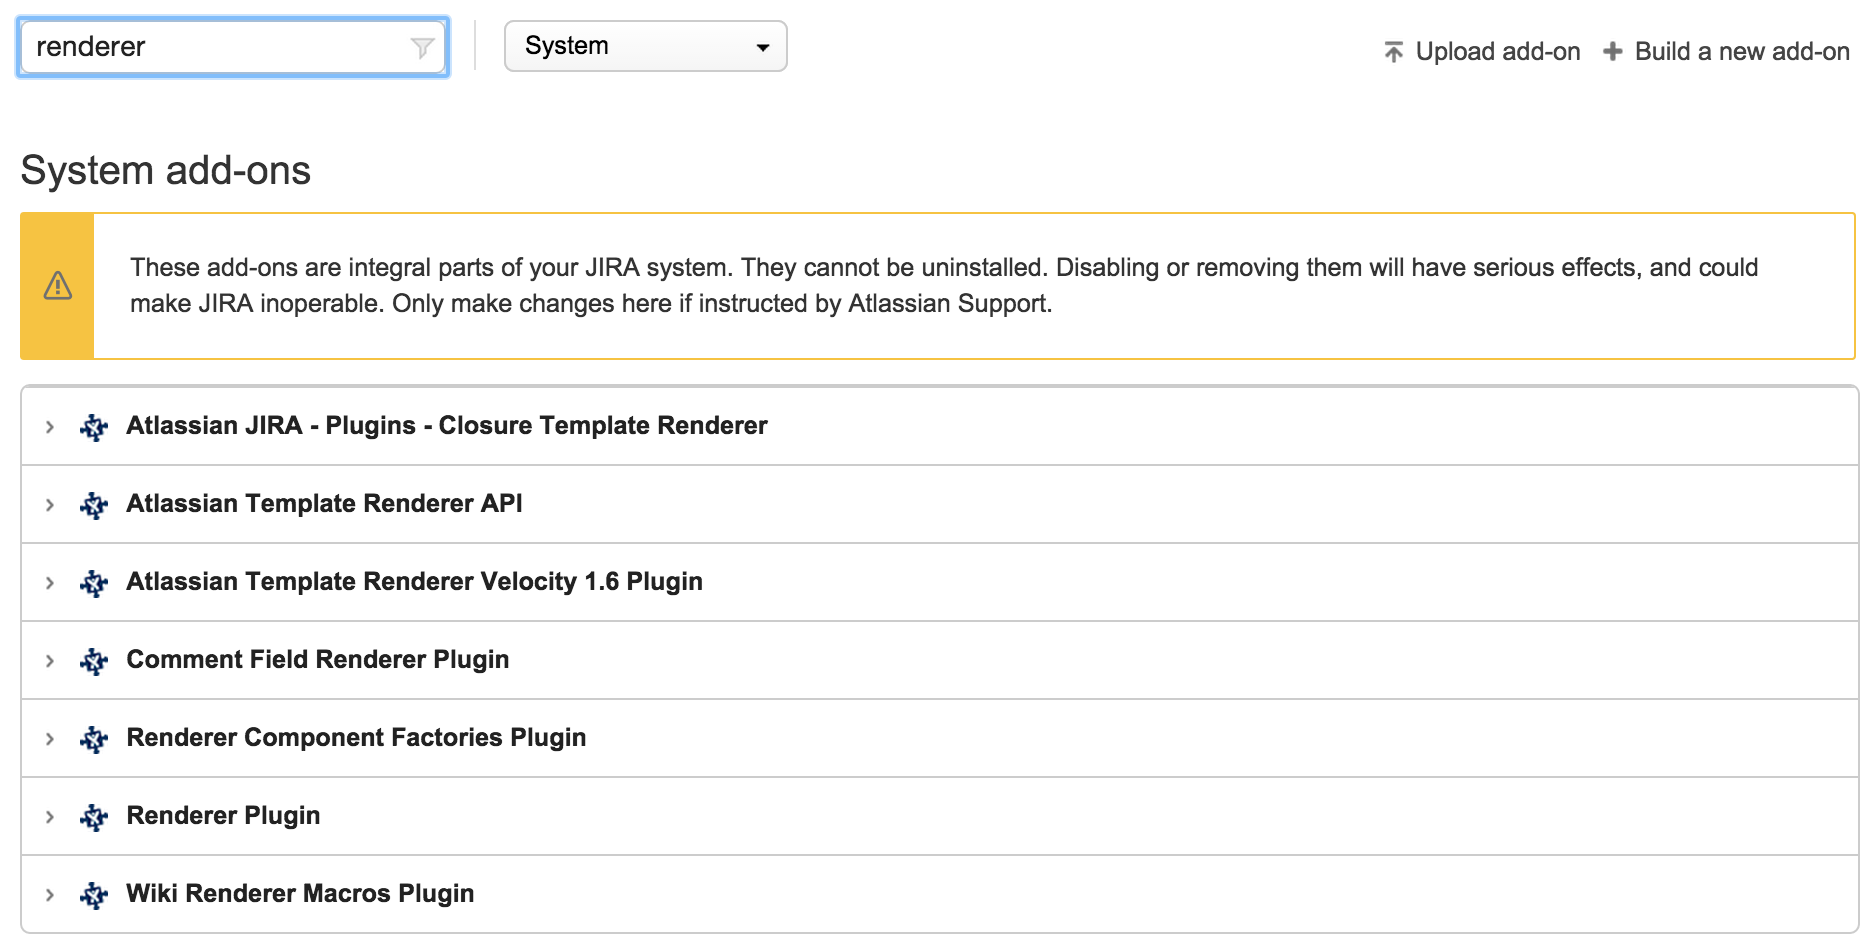Viewport: 1876px width, 952px height.
Task: Click the plugin icon beside Atlassian Template Renderer API
Action: click(x=94, y=505)
